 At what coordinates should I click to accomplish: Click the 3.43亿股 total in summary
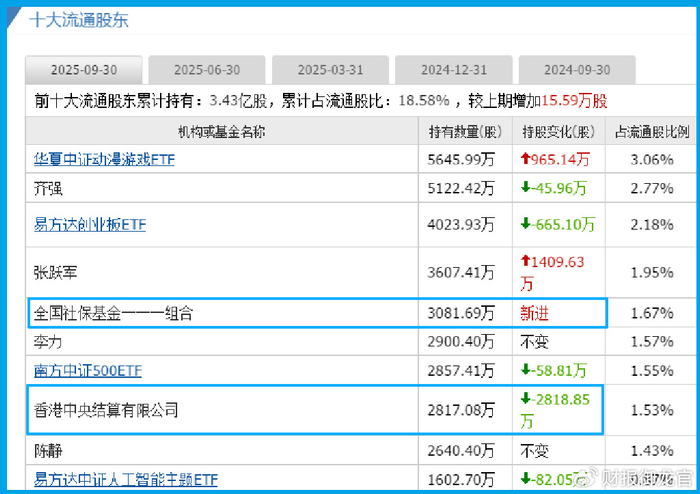(x=238, y=101)
